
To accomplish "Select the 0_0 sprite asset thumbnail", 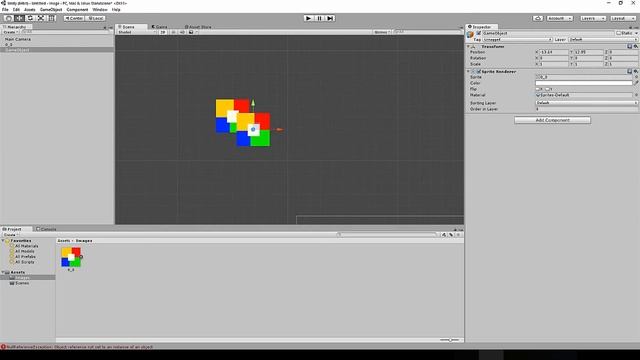I will [71, 257].
